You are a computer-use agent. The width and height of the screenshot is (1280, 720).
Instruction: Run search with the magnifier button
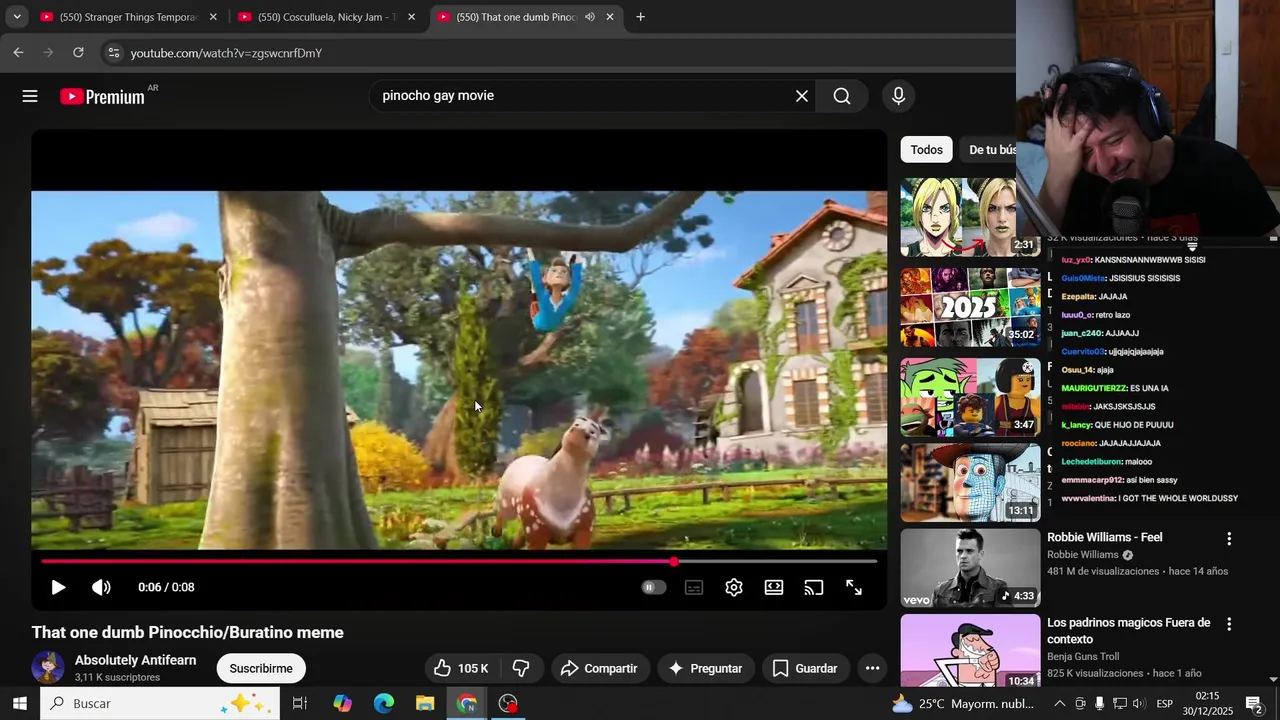[842, 96]
